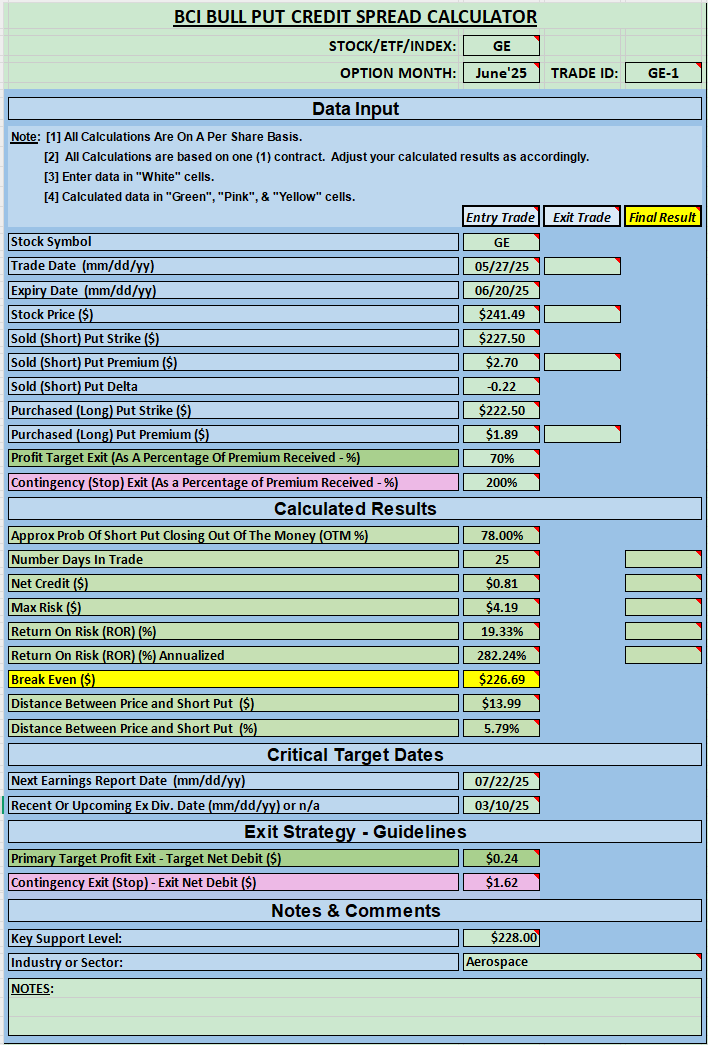Select the Profit Target Exit 70% cell
This screenshot has height=1045, width=708.
501,458
